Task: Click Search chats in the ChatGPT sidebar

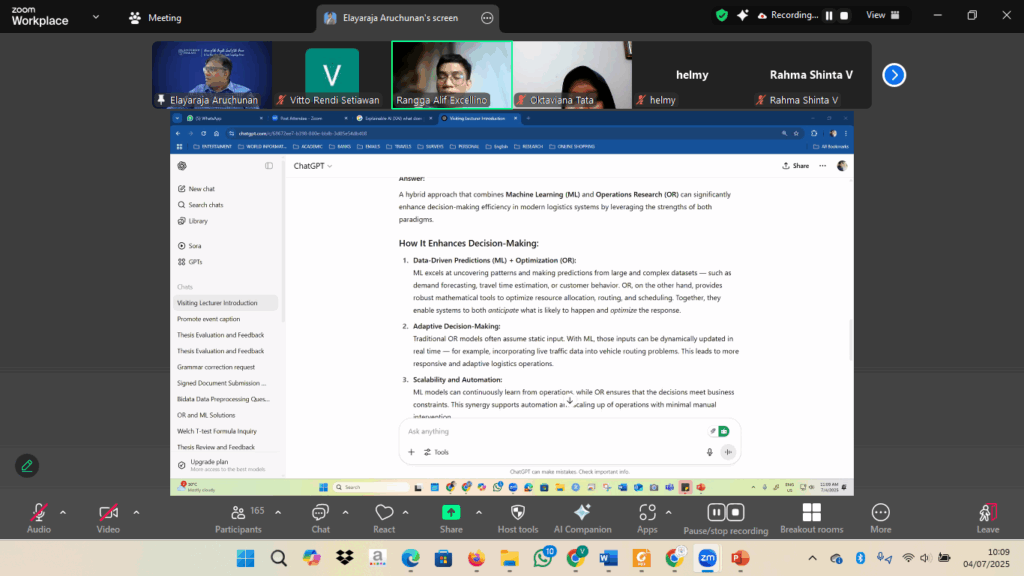Action: (x=200, y=205)
